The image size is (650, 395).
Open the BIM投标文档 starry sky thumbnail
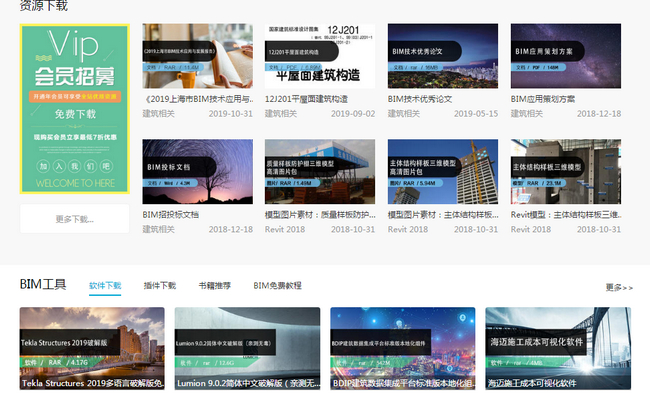[x=197, y=172]
